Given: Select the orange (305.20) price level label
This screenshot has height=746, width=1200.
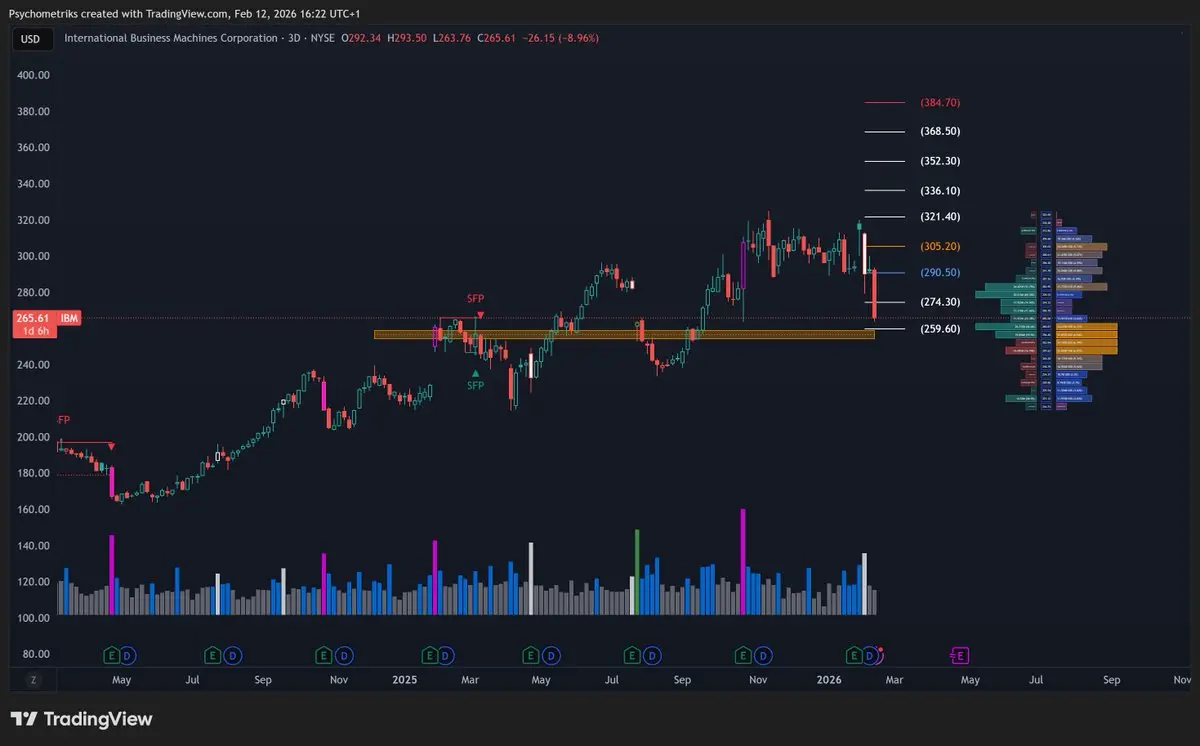Looking at the screenshot, I should [x=940, y=246].
